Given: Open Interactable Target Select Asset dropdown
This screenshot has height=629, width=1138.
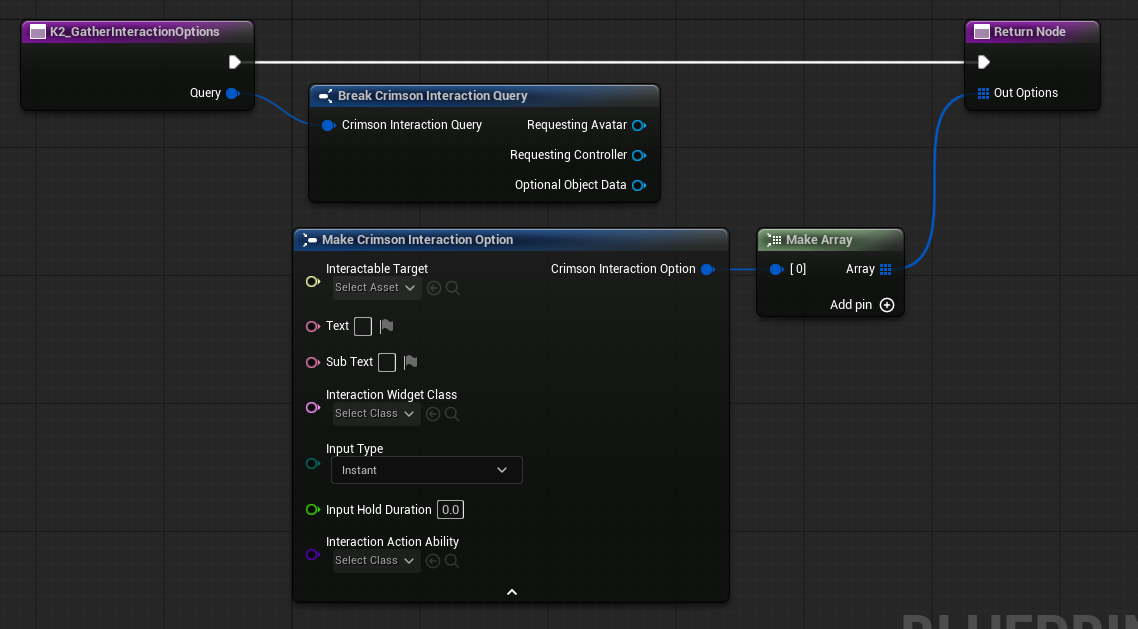Looking at the screenshot, I should [x=377, y=288].
